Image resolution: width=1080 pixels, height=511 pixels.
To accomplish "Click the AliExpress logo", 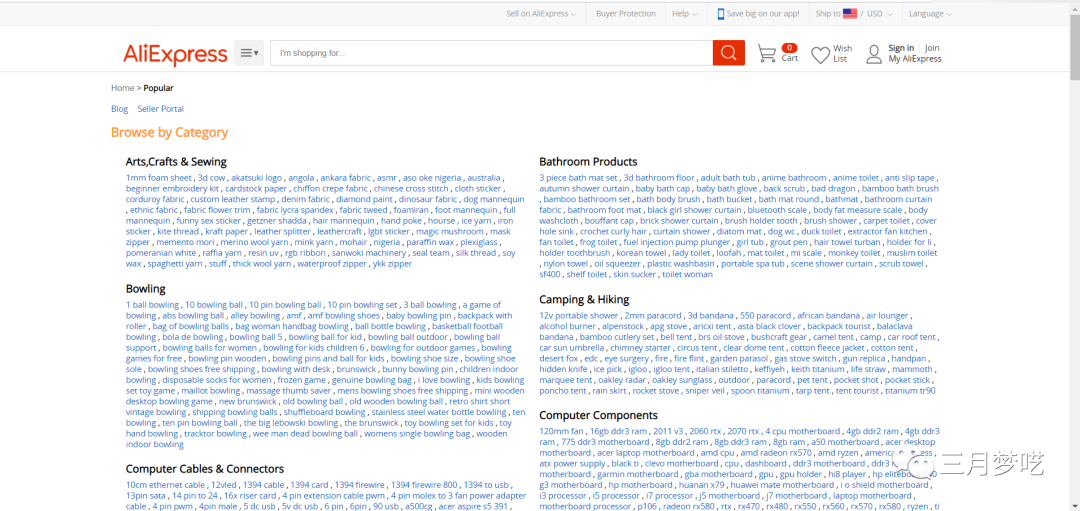I will [175, 54].
